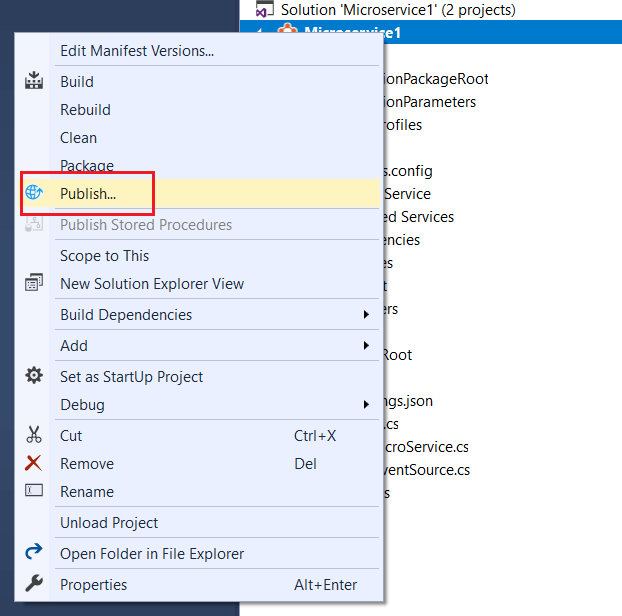This screenshot has height=616, width=622.
Task: Click the red X Remove icon
Action: click(x=34, y=463)
